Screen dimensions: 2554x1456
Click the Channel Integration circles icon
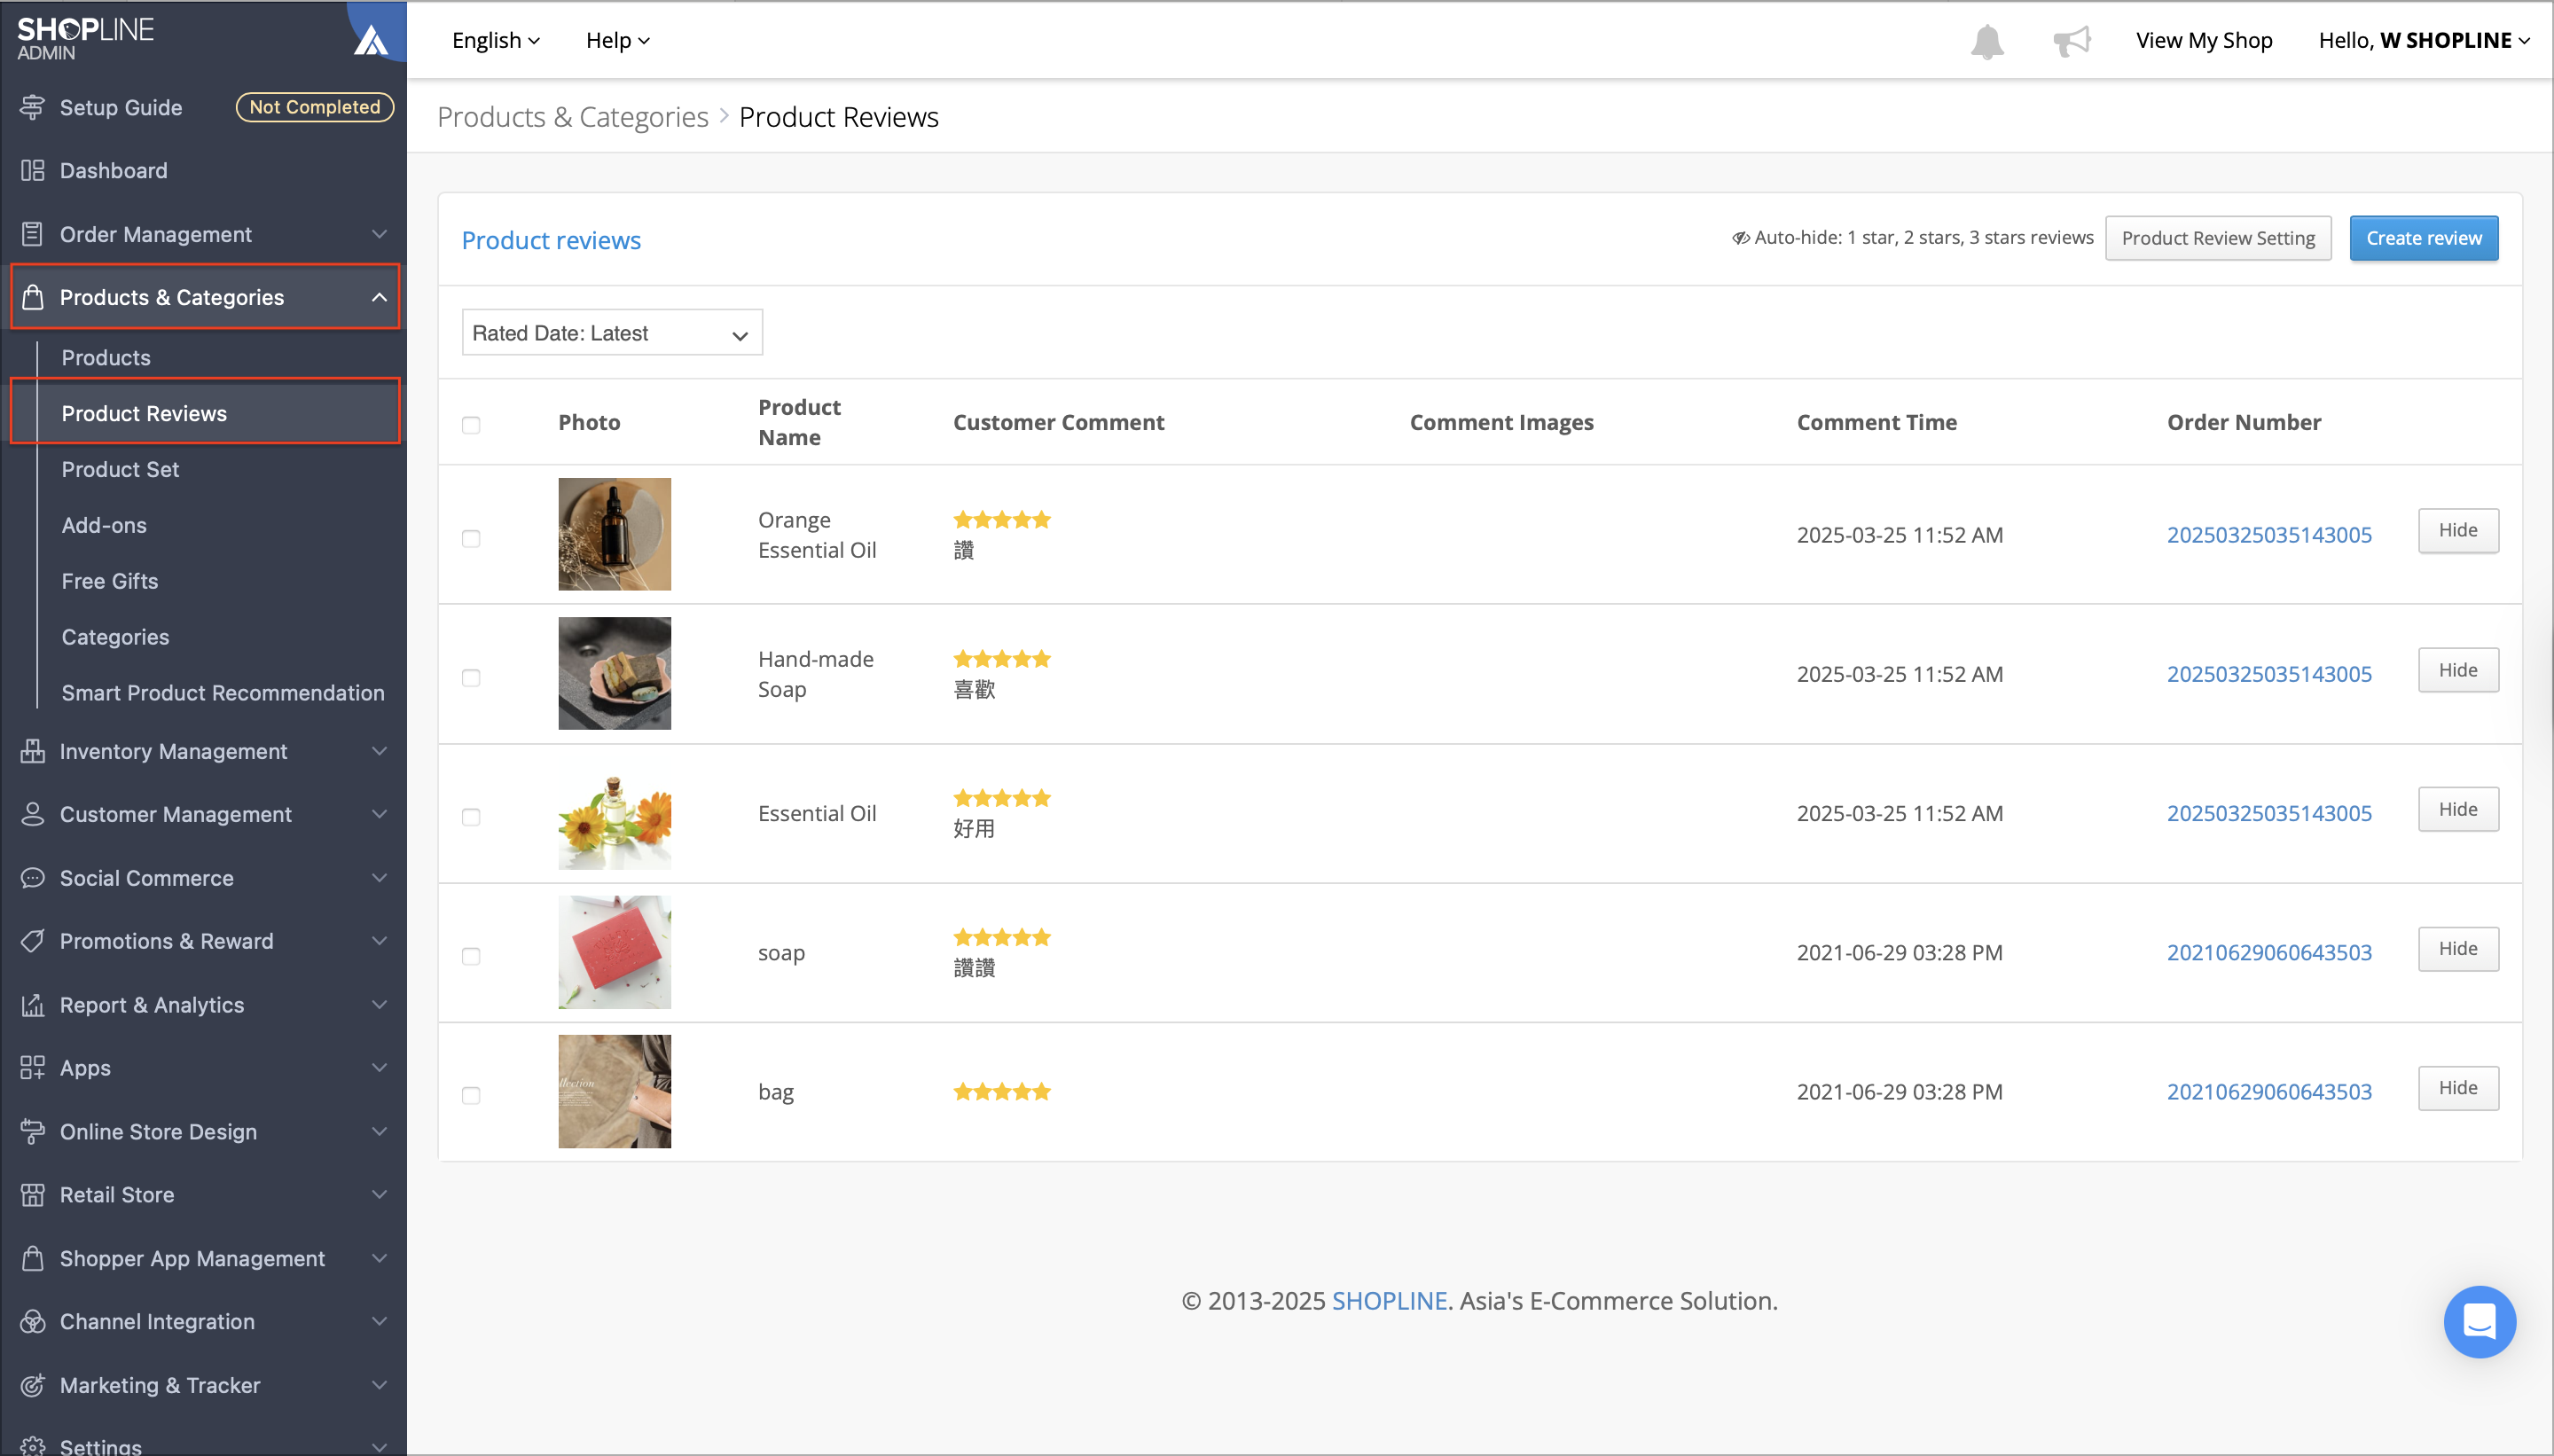[32, 1322]
